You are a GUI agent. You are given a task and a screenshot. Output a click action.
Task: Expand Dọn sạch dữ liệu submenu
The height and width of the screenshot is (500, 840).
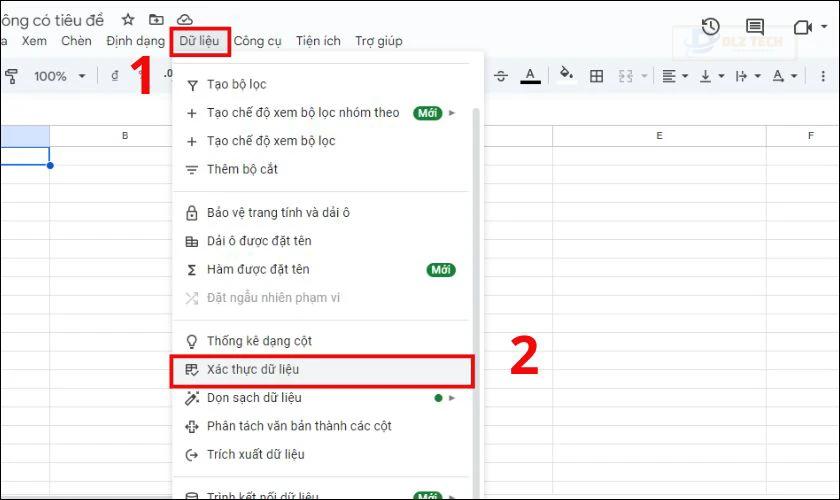pos(322,398)
